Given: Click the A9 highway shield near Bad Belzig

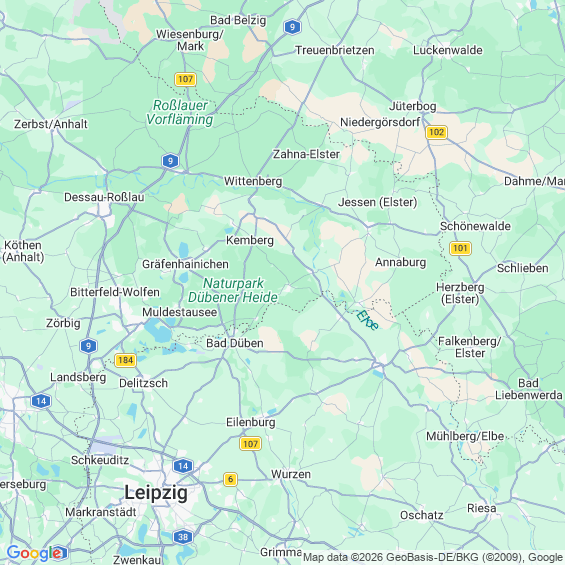Looking at the screenshot, I should 292,27.
